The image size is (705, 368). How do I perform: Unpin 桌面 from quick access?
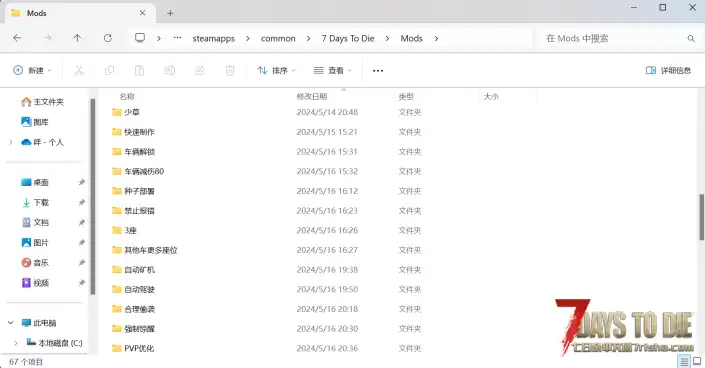pyautogui.click(x=82, y=182)
